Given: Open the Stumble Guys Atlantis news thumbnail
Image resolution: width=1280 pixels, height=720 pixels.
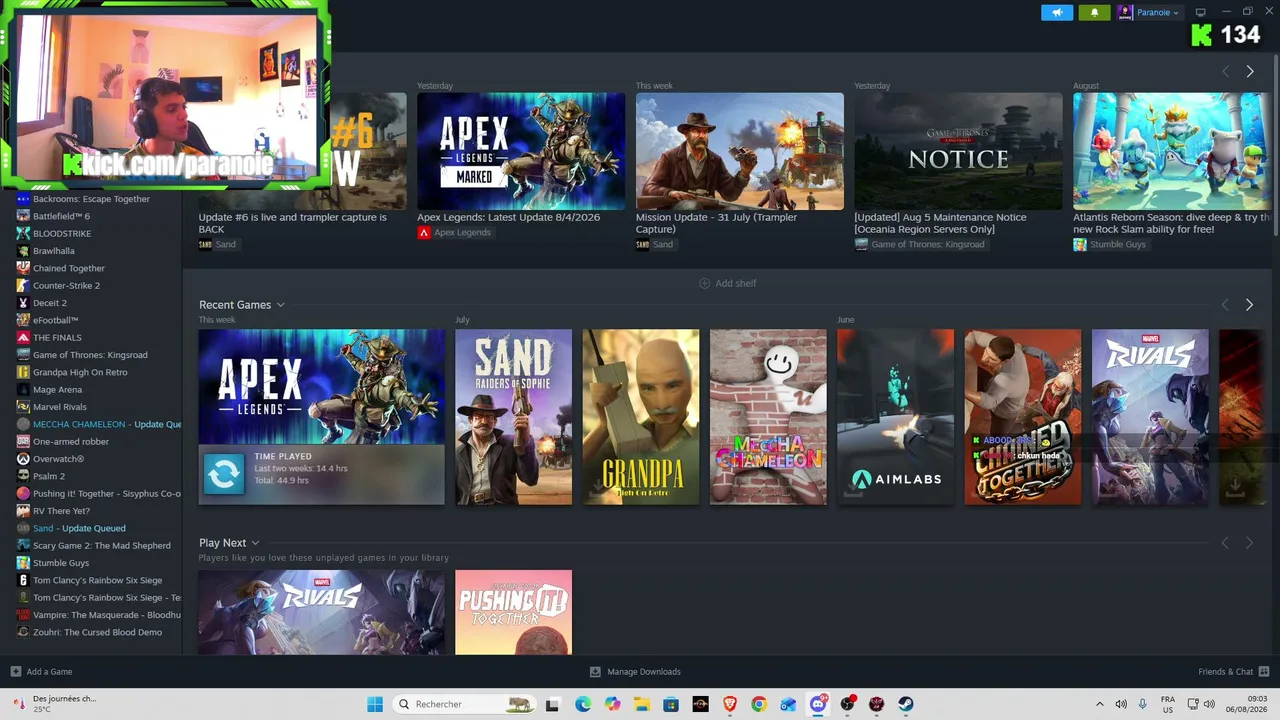Looking at the screenshot, I should (1172, 151).
